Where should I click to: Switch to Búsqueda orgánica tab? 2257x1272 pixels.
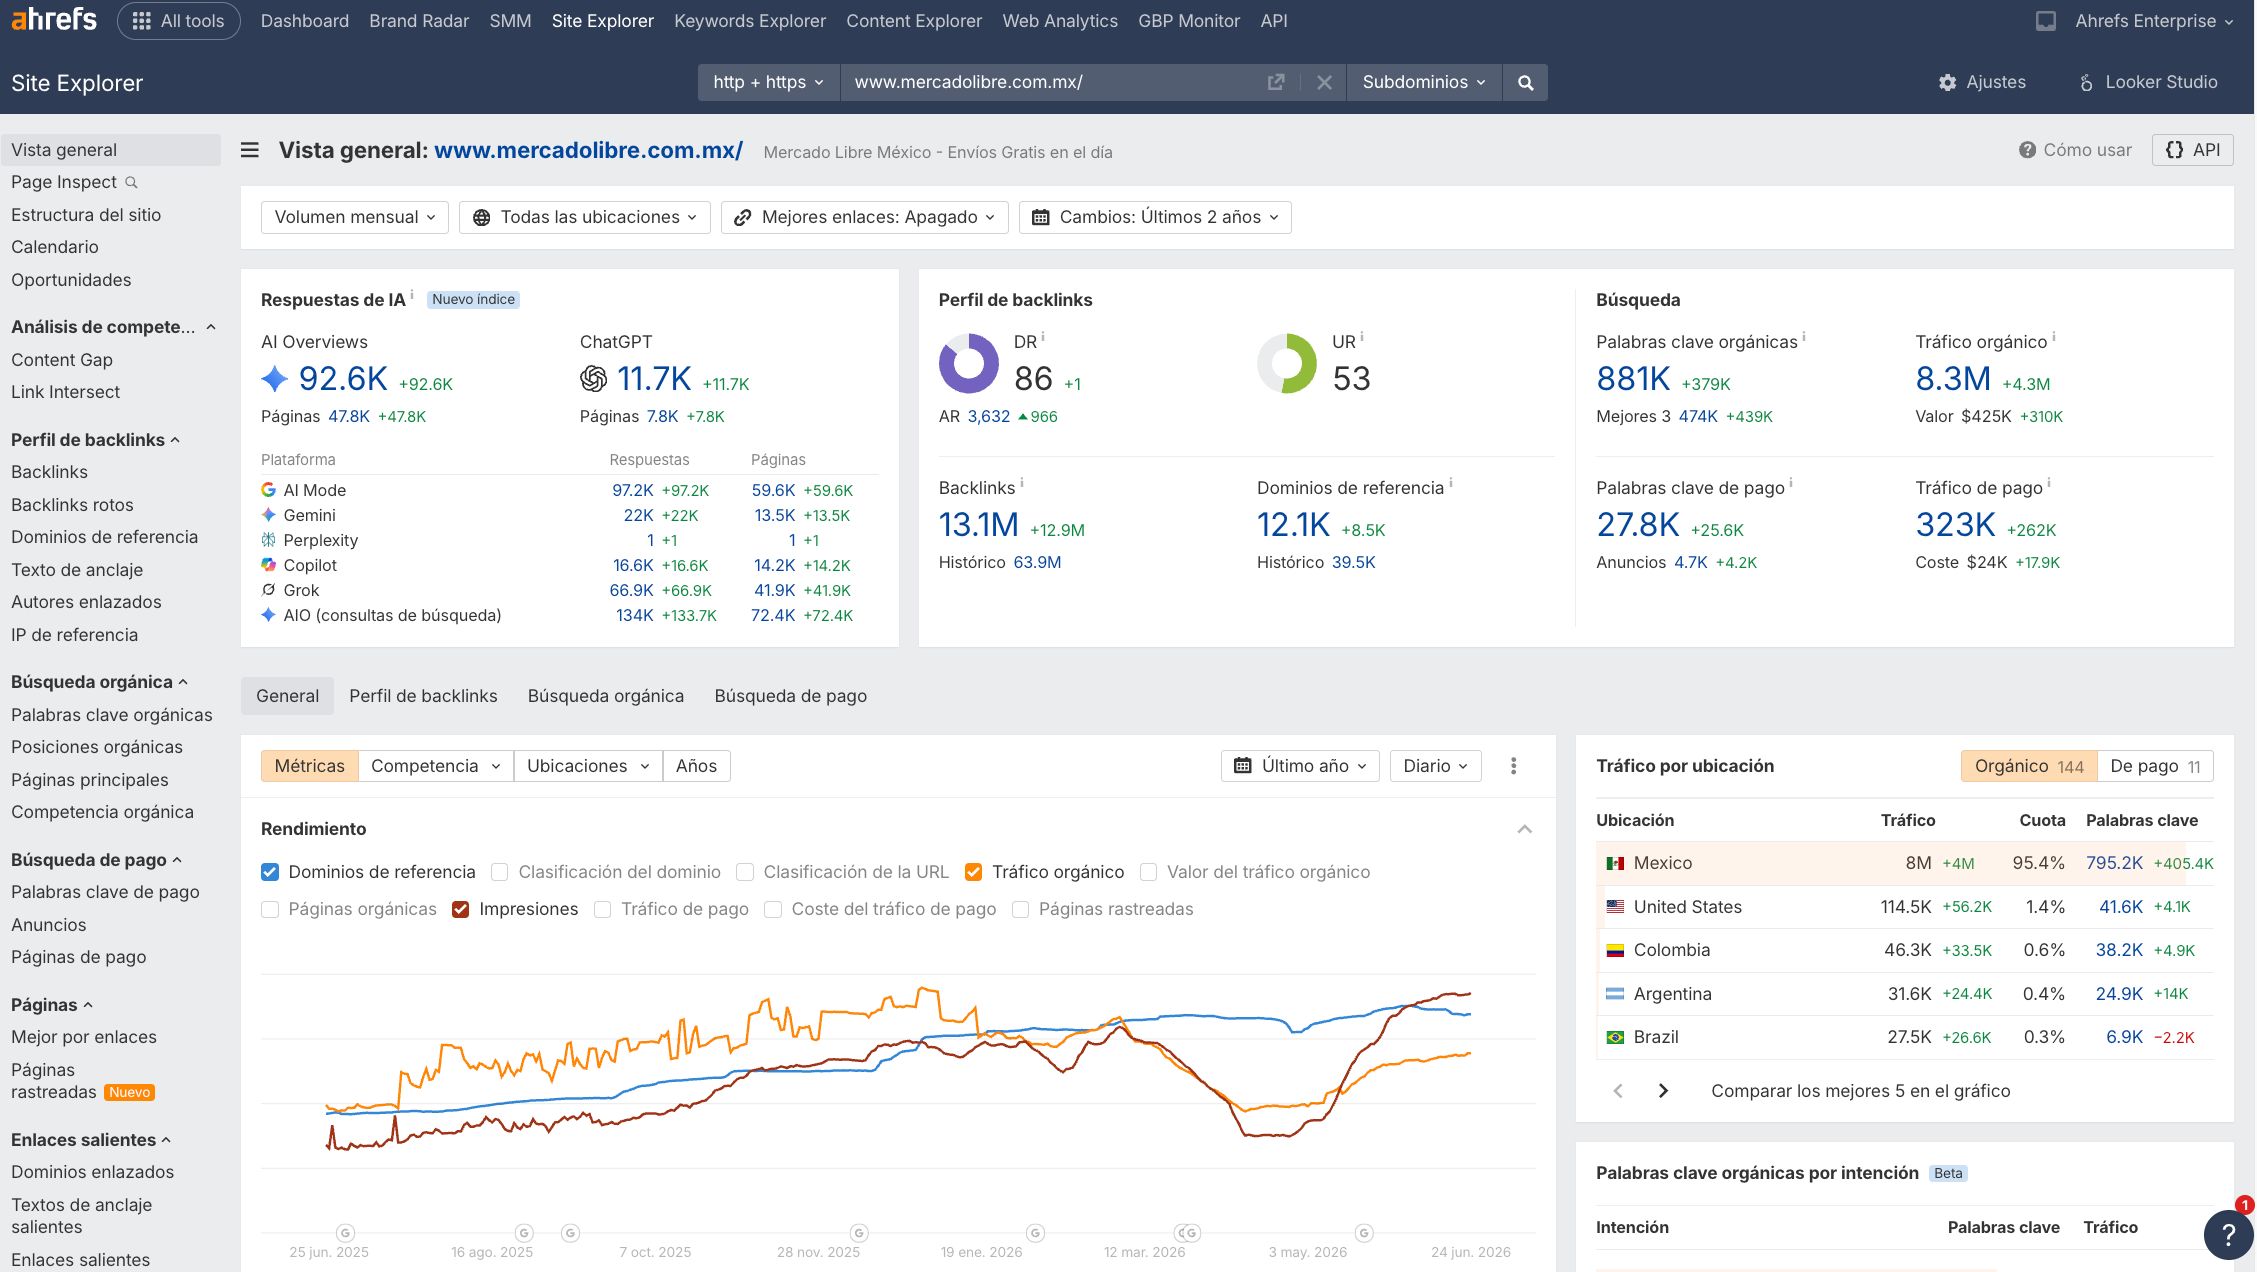pos(606,696)
